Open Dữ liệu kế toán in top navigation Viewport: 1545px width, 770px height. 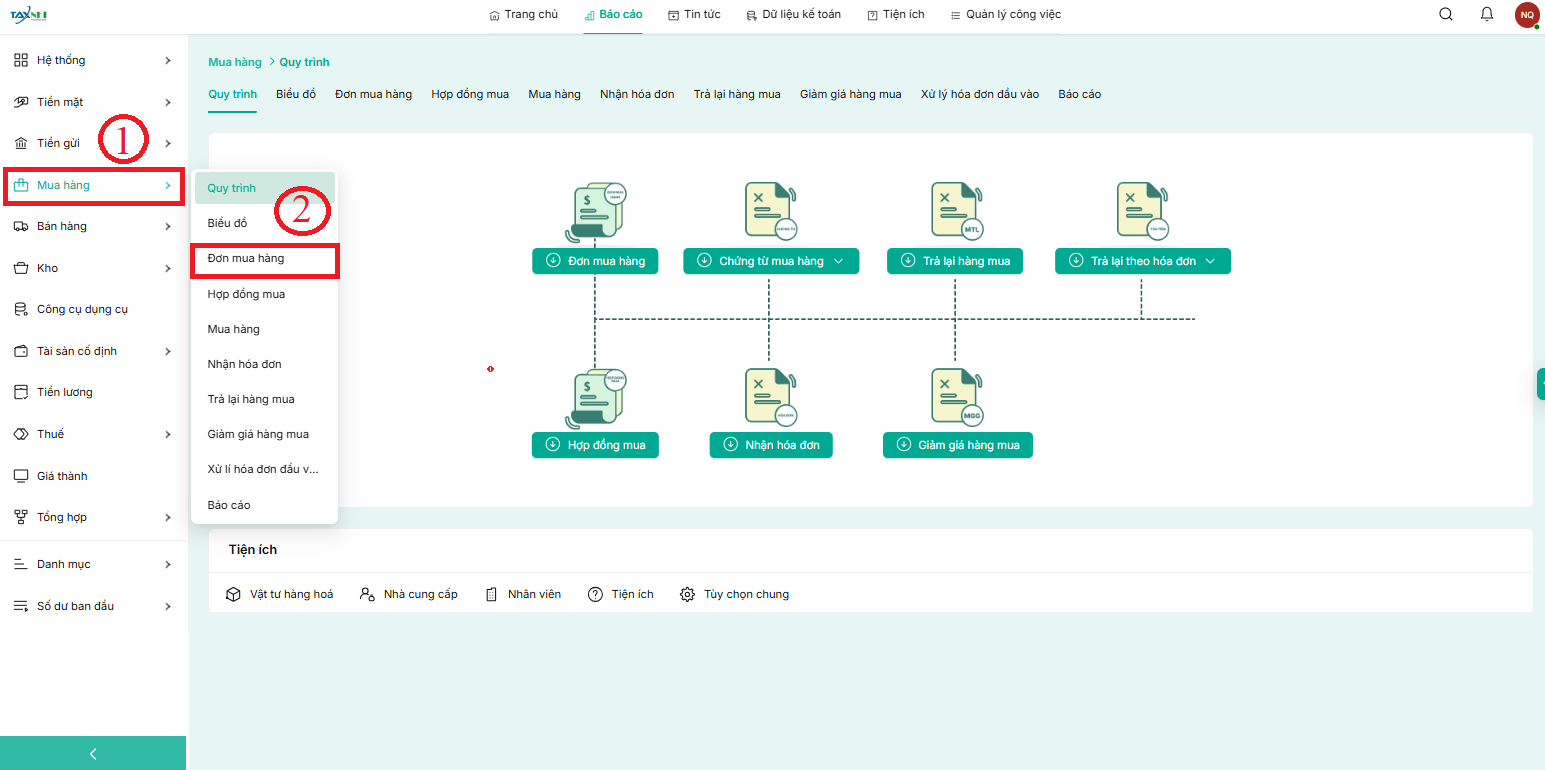794,15
